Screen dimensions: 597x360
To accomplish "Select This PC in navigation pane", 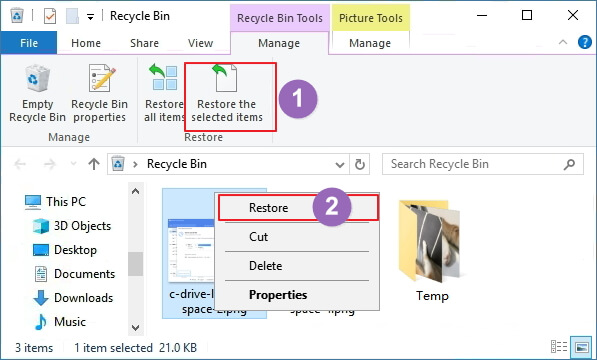I will (56, 202).
